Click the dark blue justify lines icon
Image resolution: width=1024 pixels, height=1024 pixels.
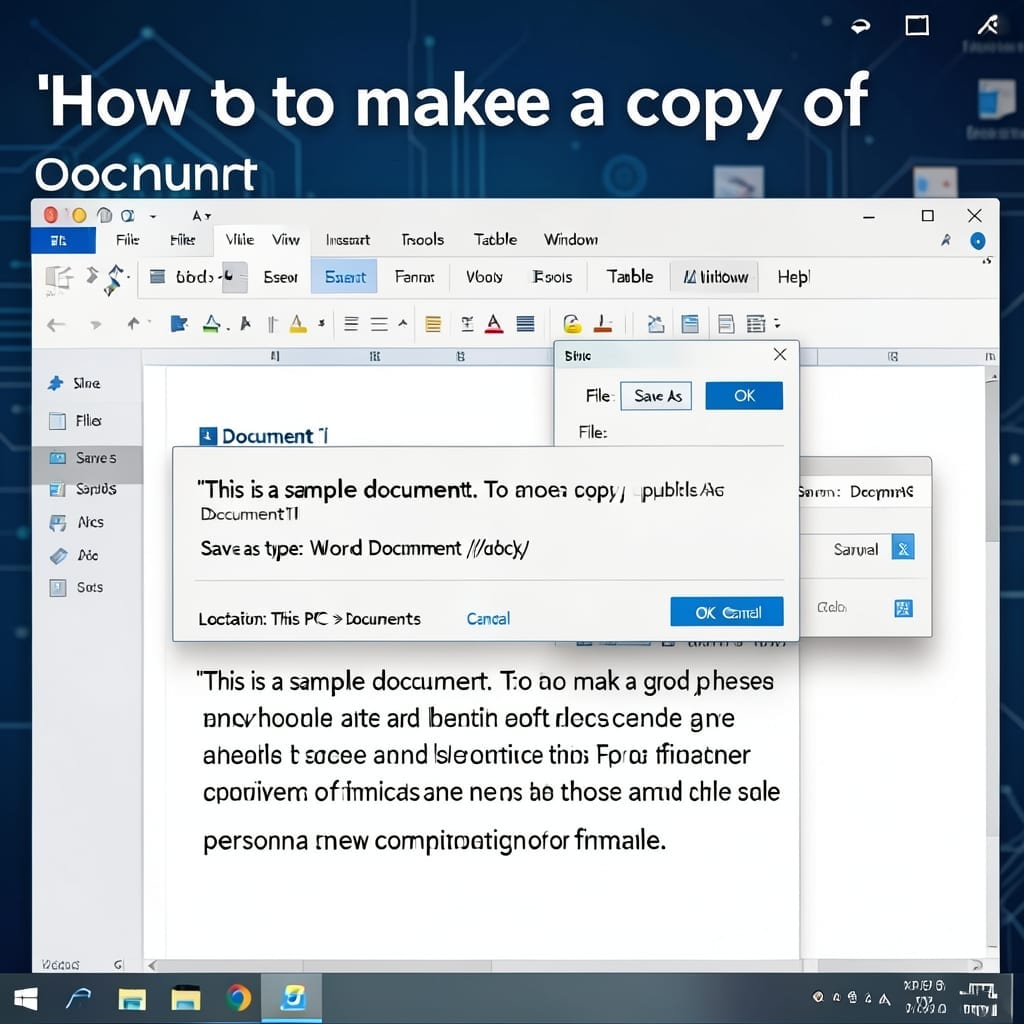coord(526,324)
